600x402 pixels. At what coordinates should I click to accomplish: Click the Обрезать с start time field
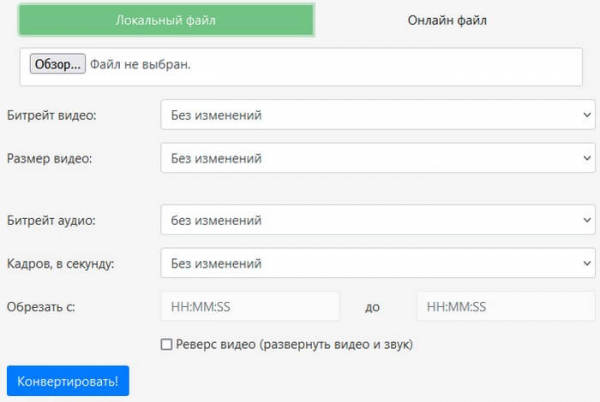point(250,306)
